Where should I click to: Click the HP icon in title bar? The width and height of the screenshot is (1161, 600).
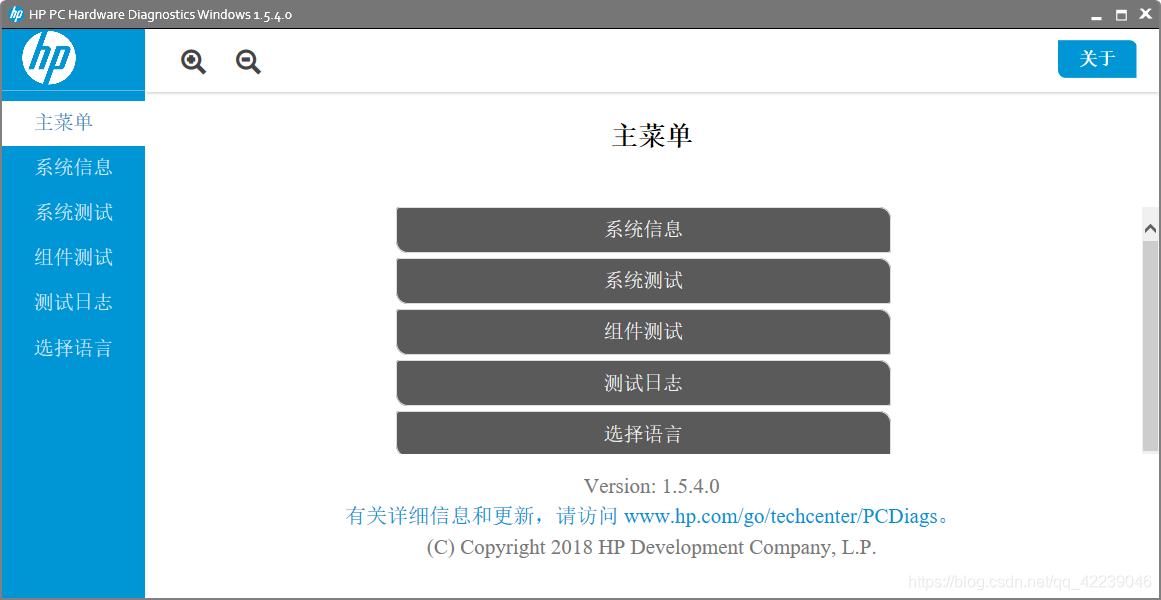16,14
